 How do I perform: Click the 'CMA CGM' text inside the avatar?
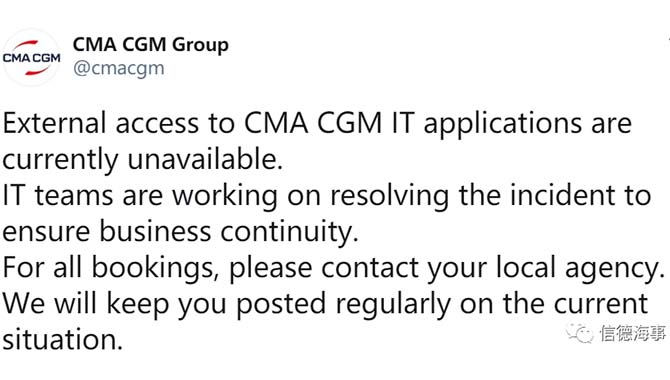tap(32, 58)
